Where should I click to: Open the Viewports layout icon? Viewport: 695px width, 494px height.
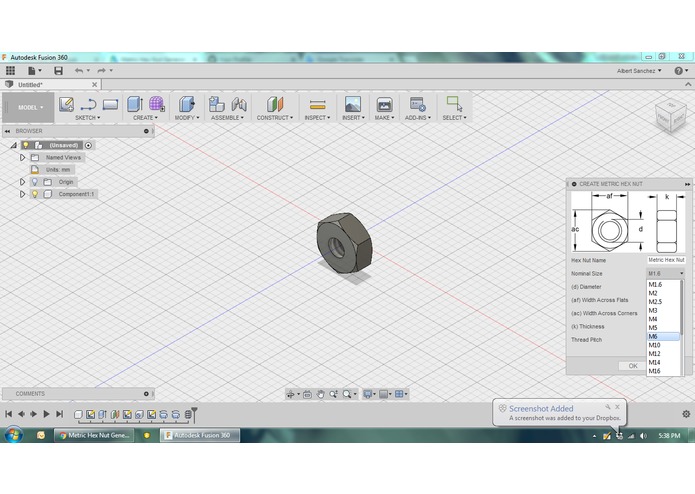399,394
